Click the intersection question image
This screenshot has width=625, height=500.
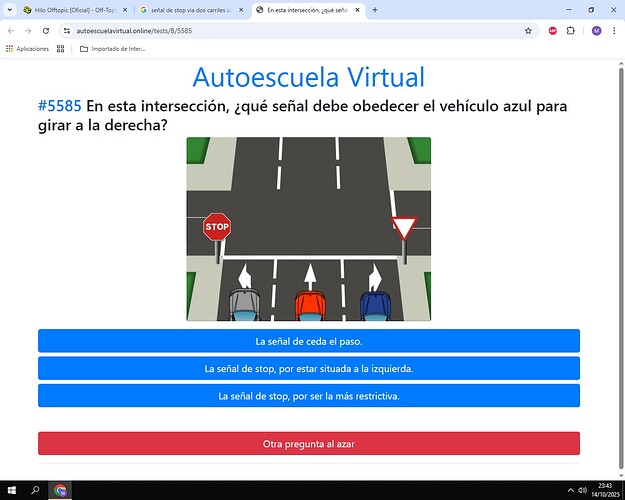click(x=309, y=229)
